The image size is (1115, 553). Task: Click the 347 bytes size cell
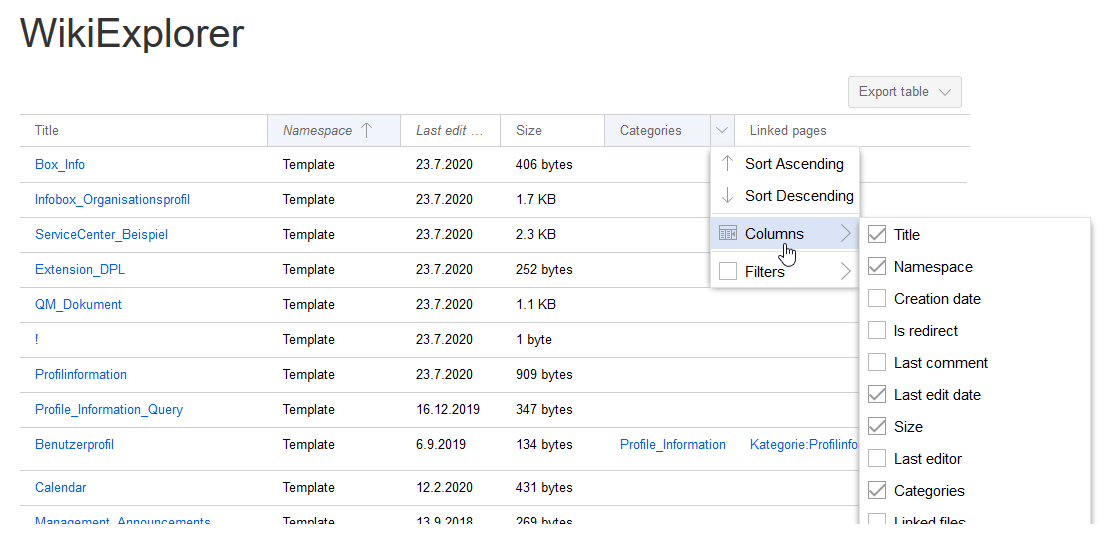pos(544,409)
